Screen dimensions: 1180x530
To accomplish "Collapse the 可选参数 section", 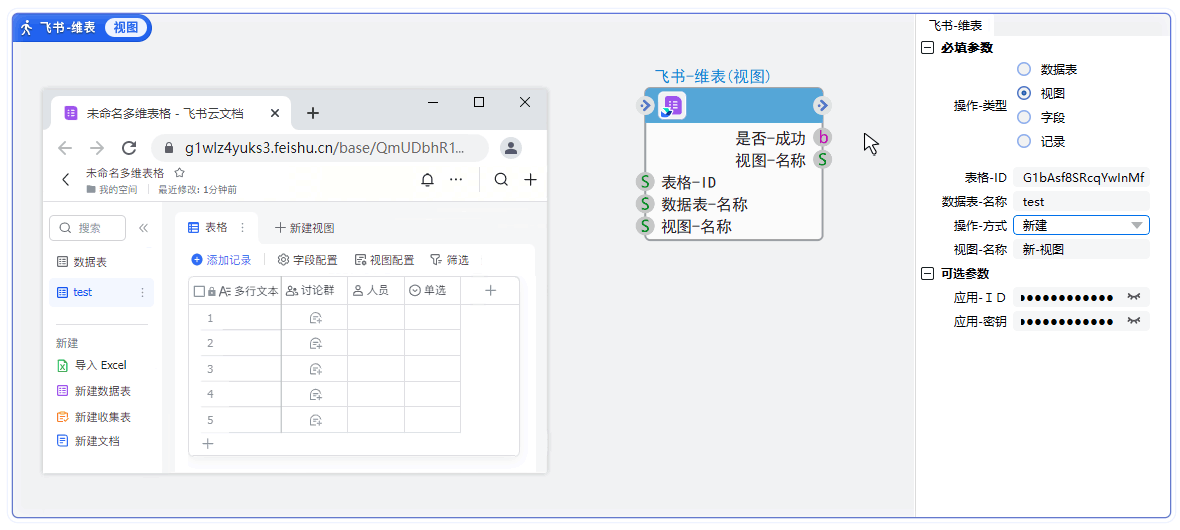I will click(x=928, y=273).
